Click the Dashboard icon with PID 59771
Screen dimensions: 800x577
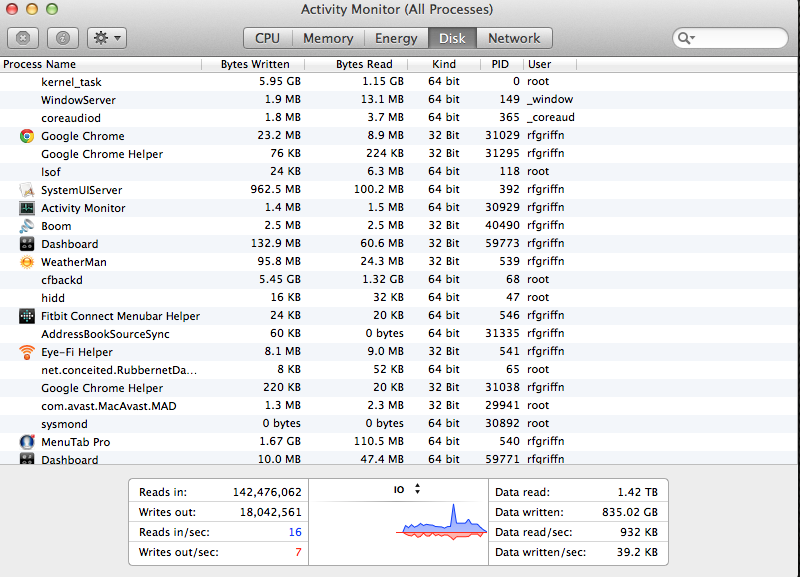[27, 459]
